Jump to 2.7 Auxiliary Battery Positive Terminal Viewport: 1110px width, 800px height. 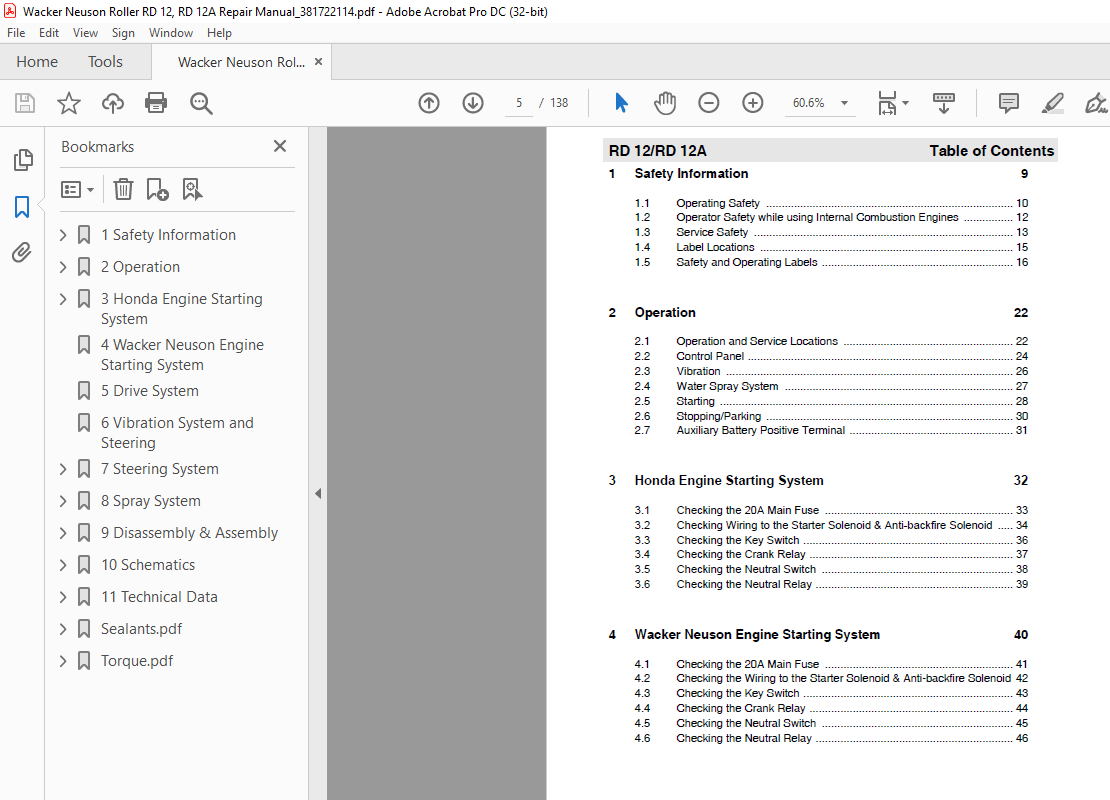click(831, 430)
